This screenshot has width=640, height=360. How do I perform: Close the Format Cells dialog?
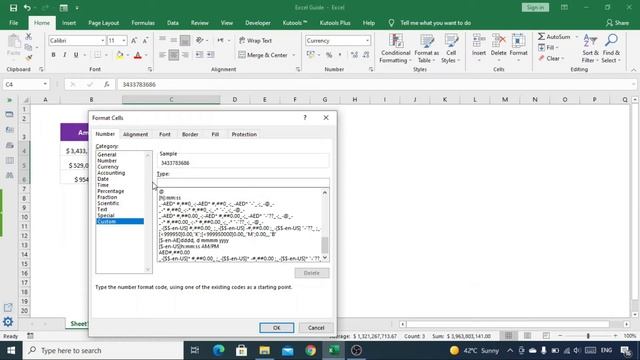coord(326,118)
